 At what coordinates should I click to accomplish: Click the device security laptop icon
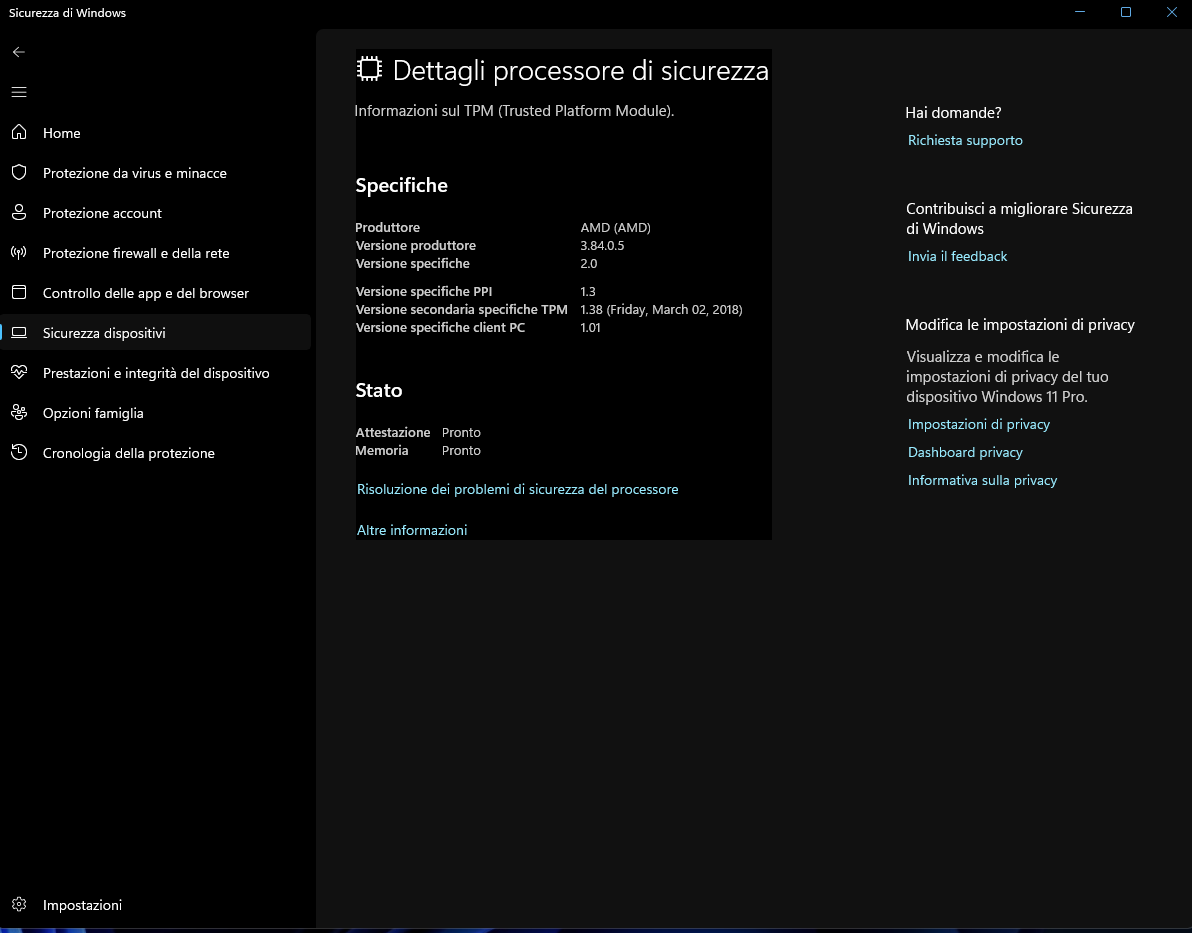coord(19,333)
